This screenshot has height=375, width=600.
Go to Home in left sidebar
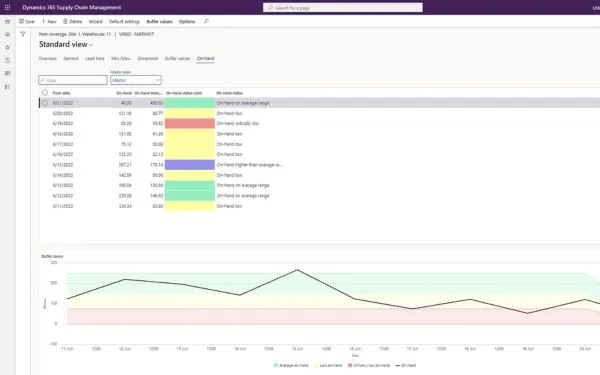[x=7, y=34]
